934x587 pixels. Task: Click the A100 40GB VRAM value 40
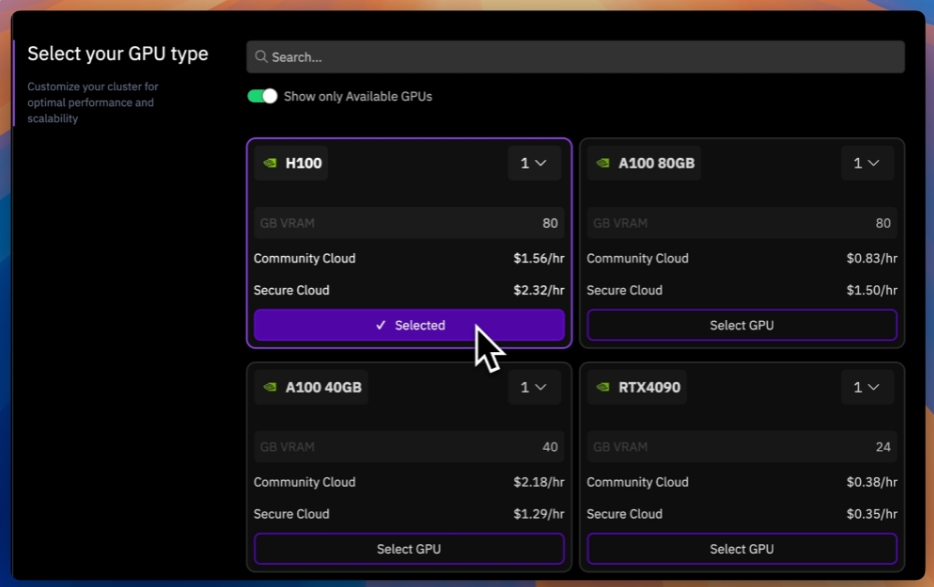550,447
